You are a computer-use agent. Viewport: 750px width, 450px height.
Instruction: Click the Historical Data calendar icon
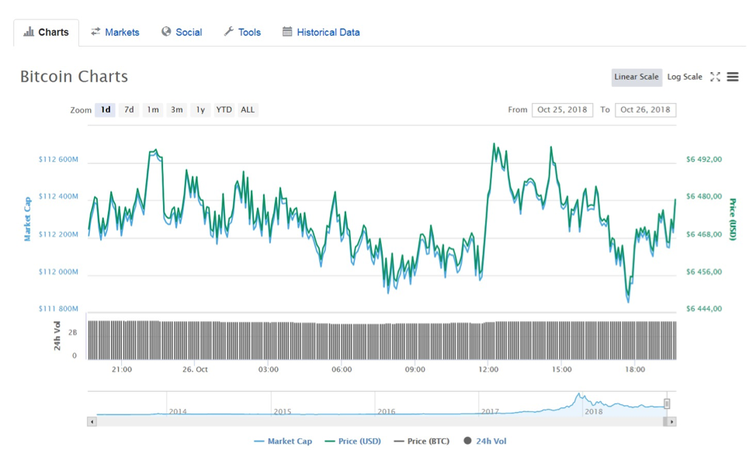point(287,32)
